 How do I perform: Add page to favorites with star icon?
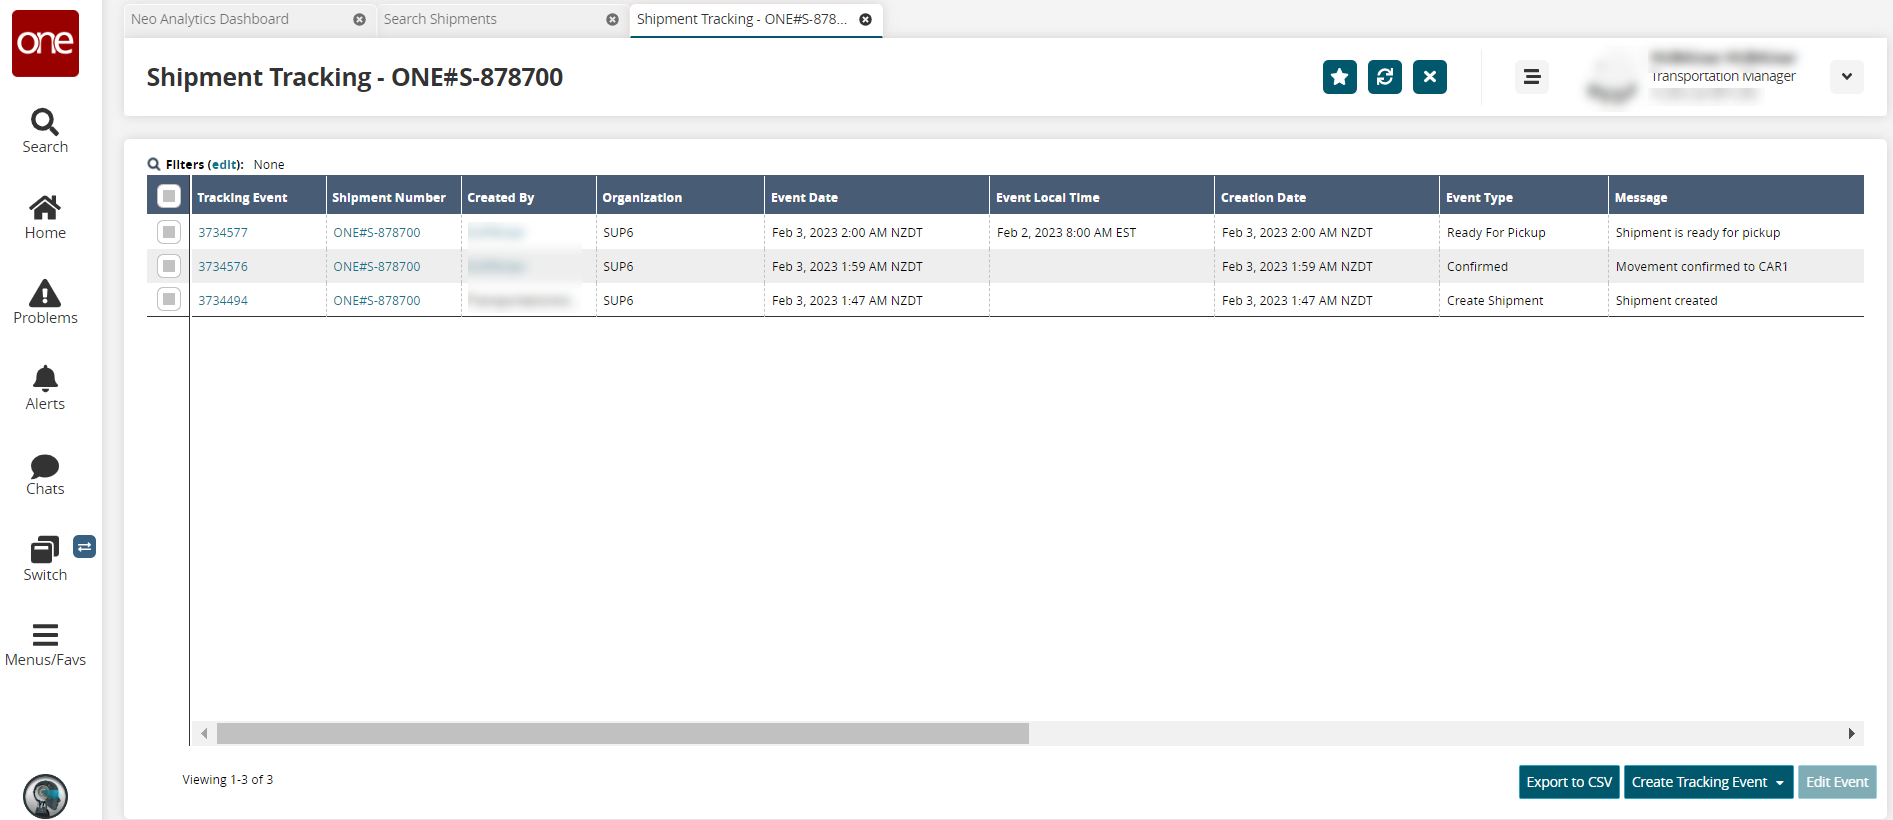1340,77
